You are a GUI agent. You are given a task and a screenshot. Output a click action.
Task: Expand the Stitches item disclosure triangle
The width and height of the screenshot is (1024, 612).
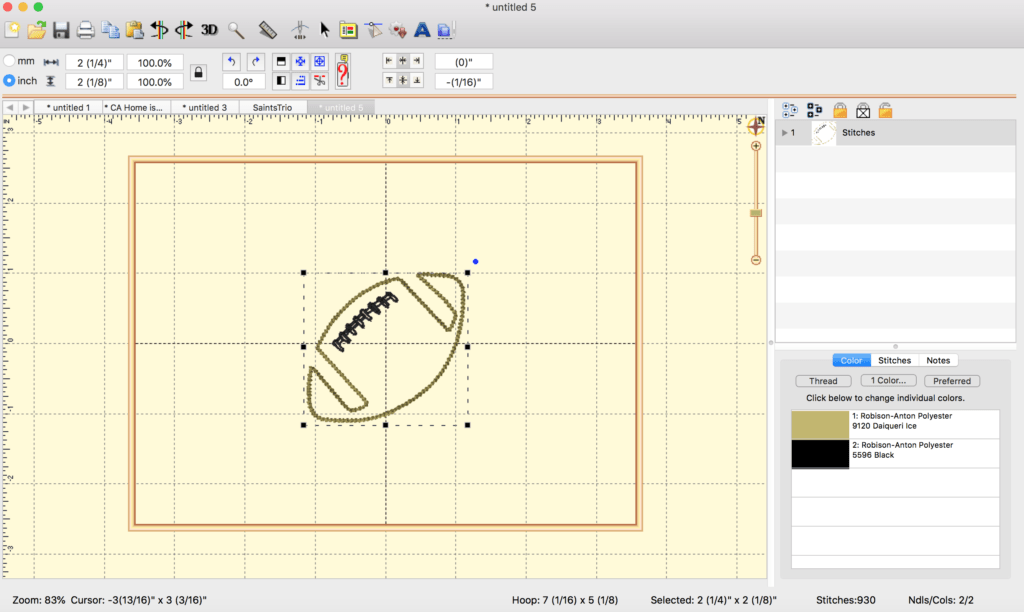pos(785,132)
